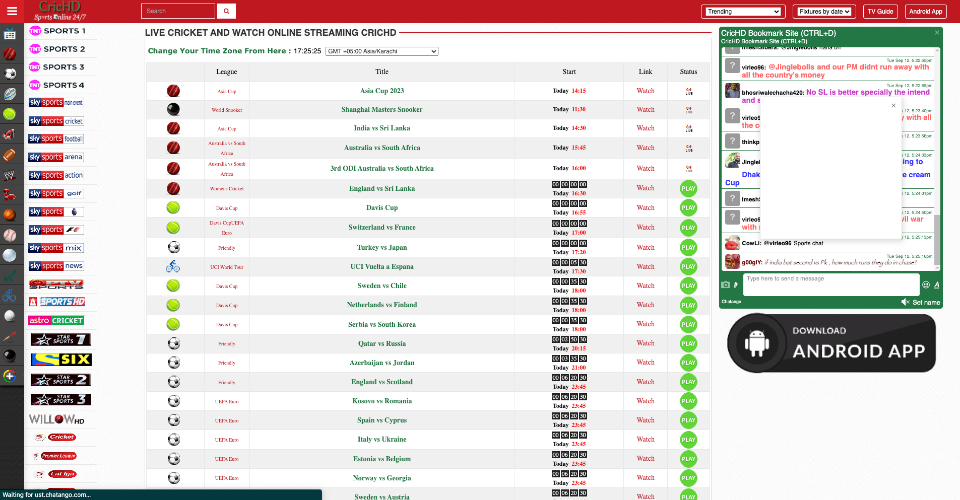Select the red cricket ball sidebar icon
The image size is (960, 500).
(10, 54)
